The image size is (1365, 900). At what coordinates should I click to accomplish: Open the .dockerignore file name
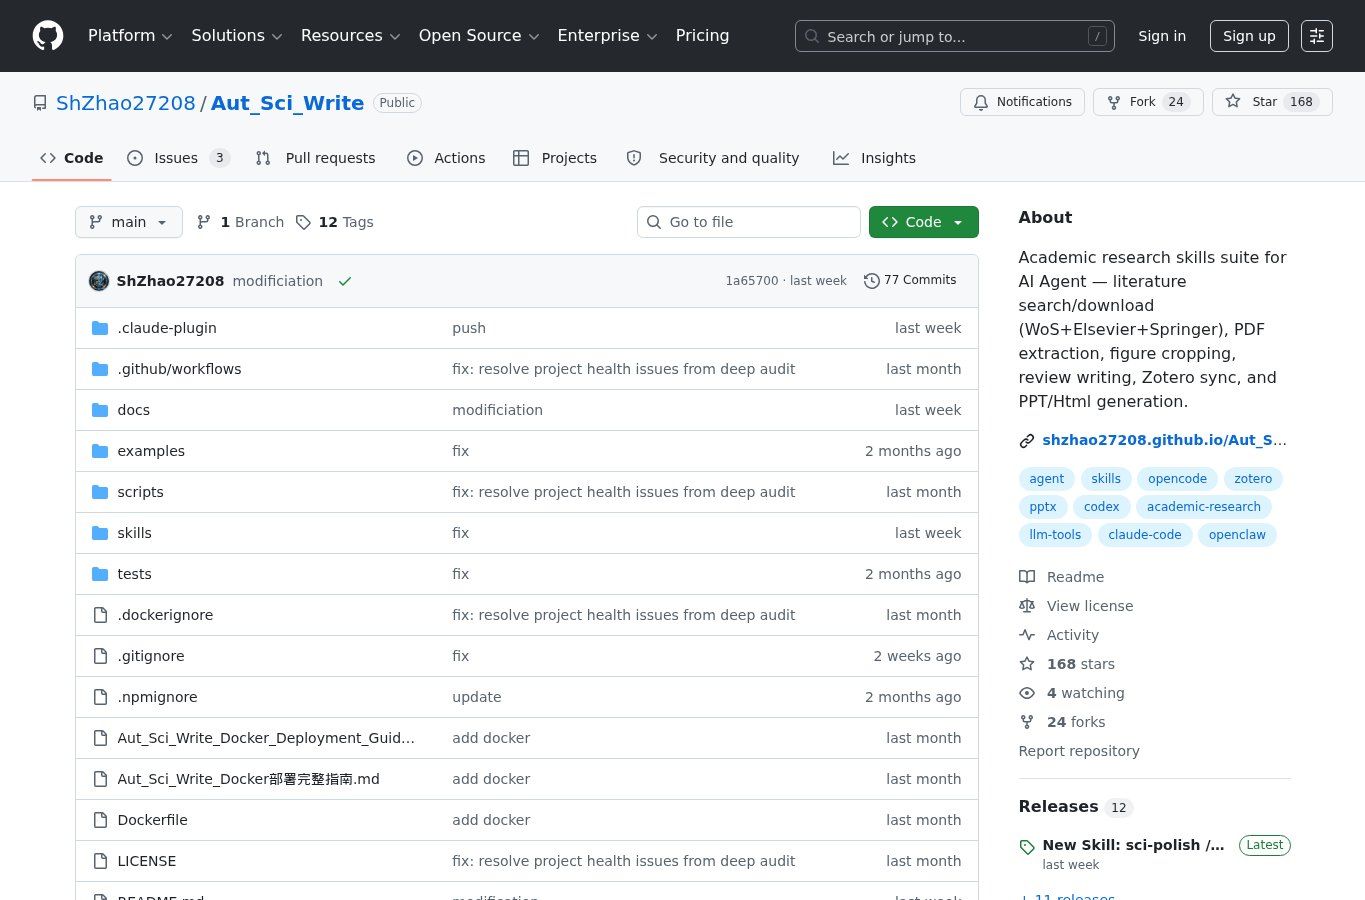165,615
